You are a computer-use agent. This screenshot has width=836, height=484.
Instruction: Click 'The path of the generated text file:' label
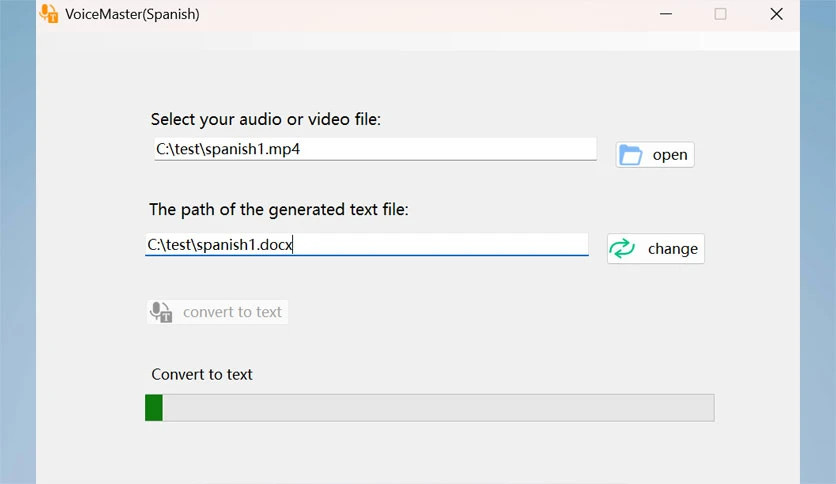(x=279, y=209)
